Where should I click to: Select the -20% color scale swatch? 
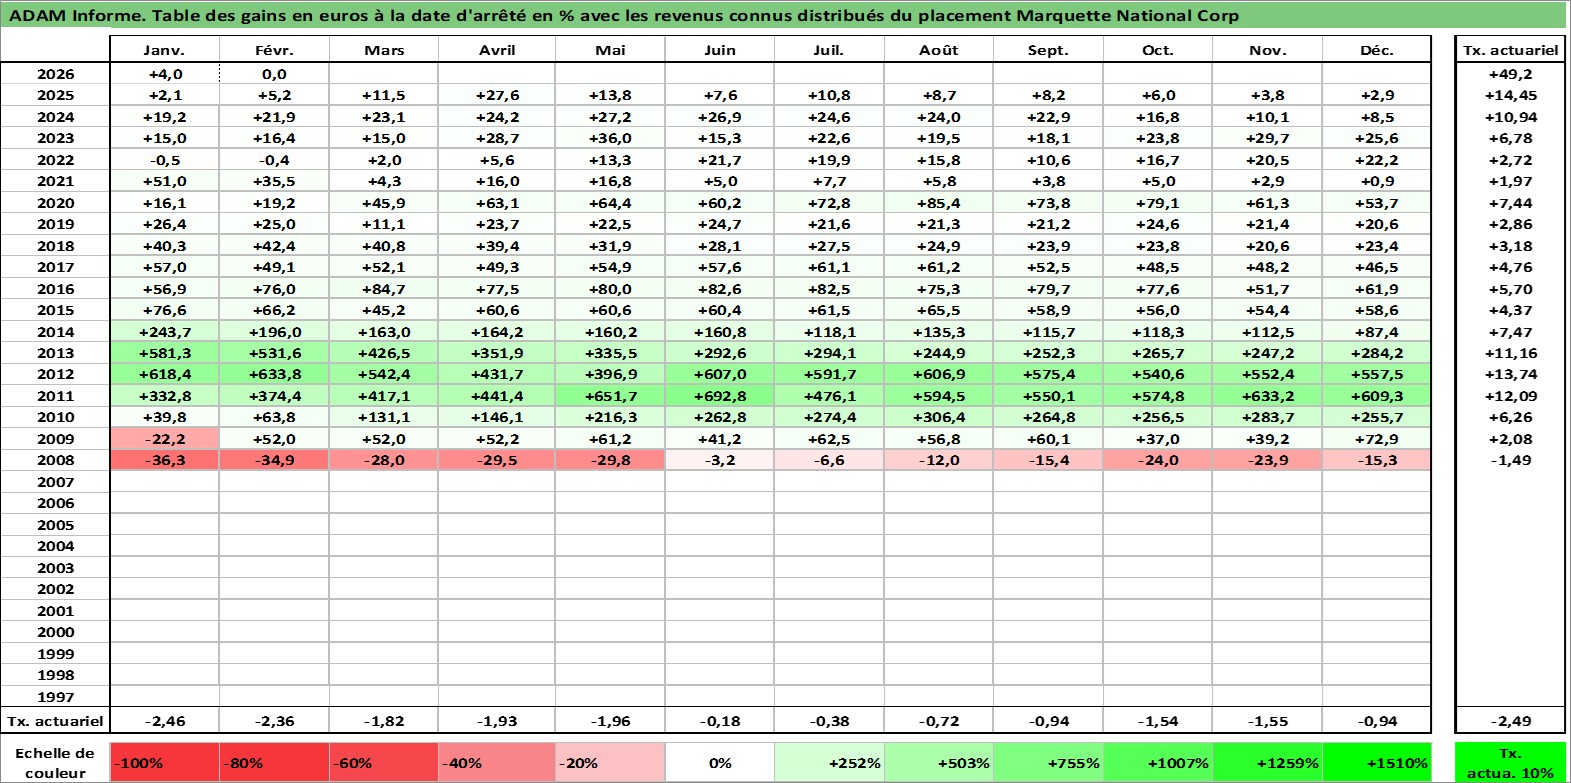[x=610, y=763]
